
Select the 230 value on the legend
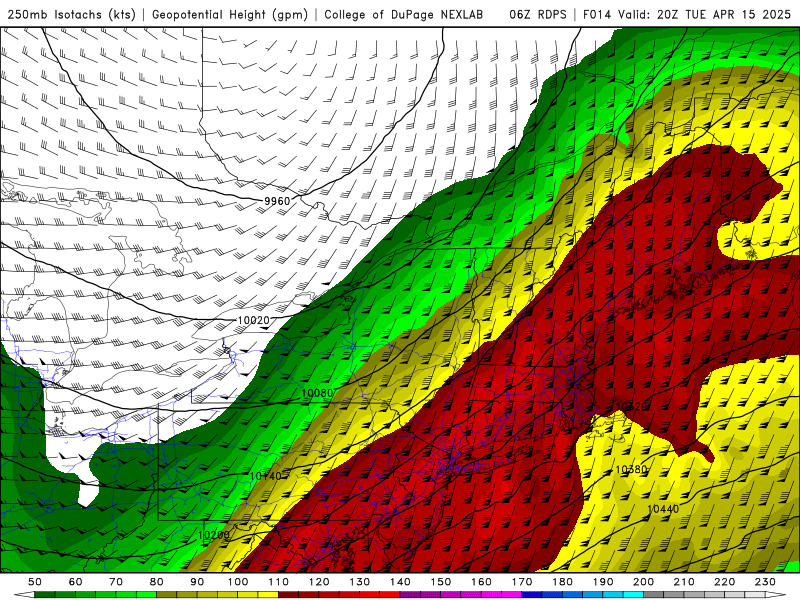coord(765,582)
